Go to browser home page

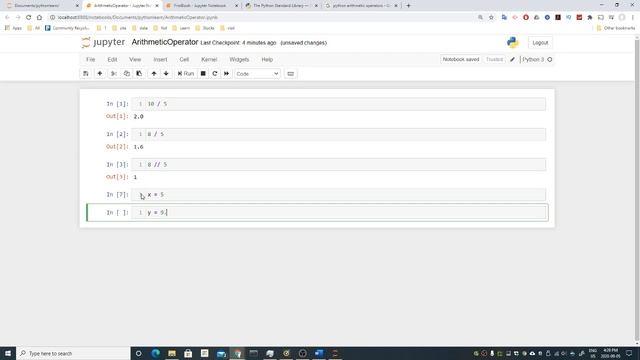tap(39, 18)
